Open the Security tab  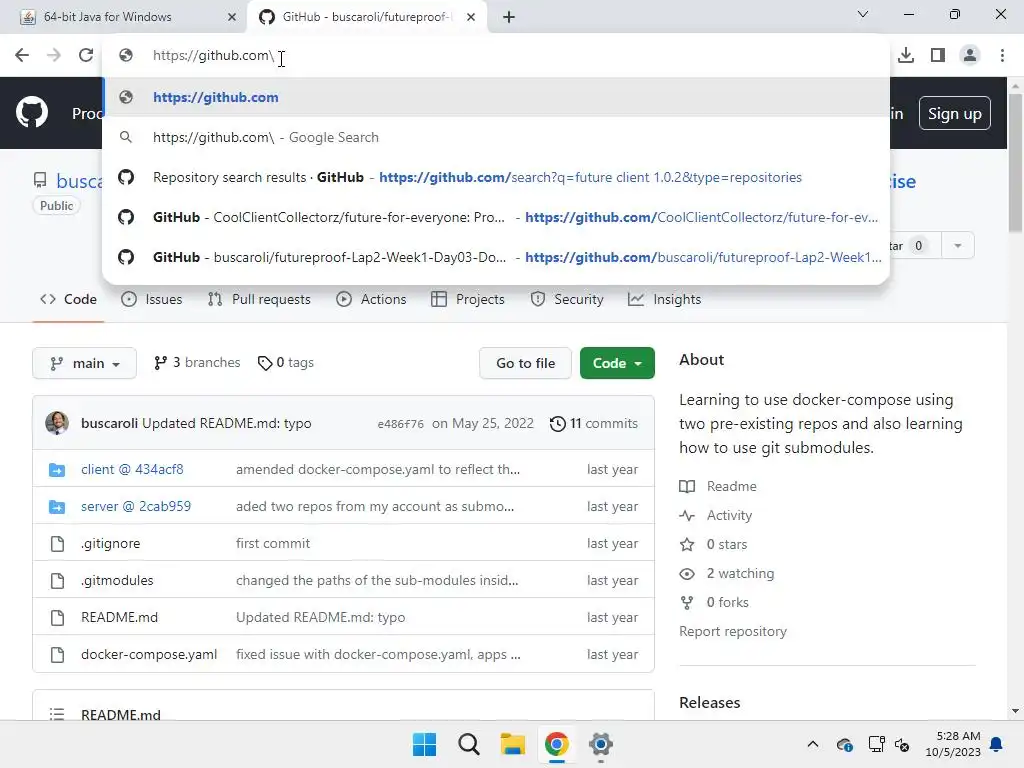pos(567,299)
